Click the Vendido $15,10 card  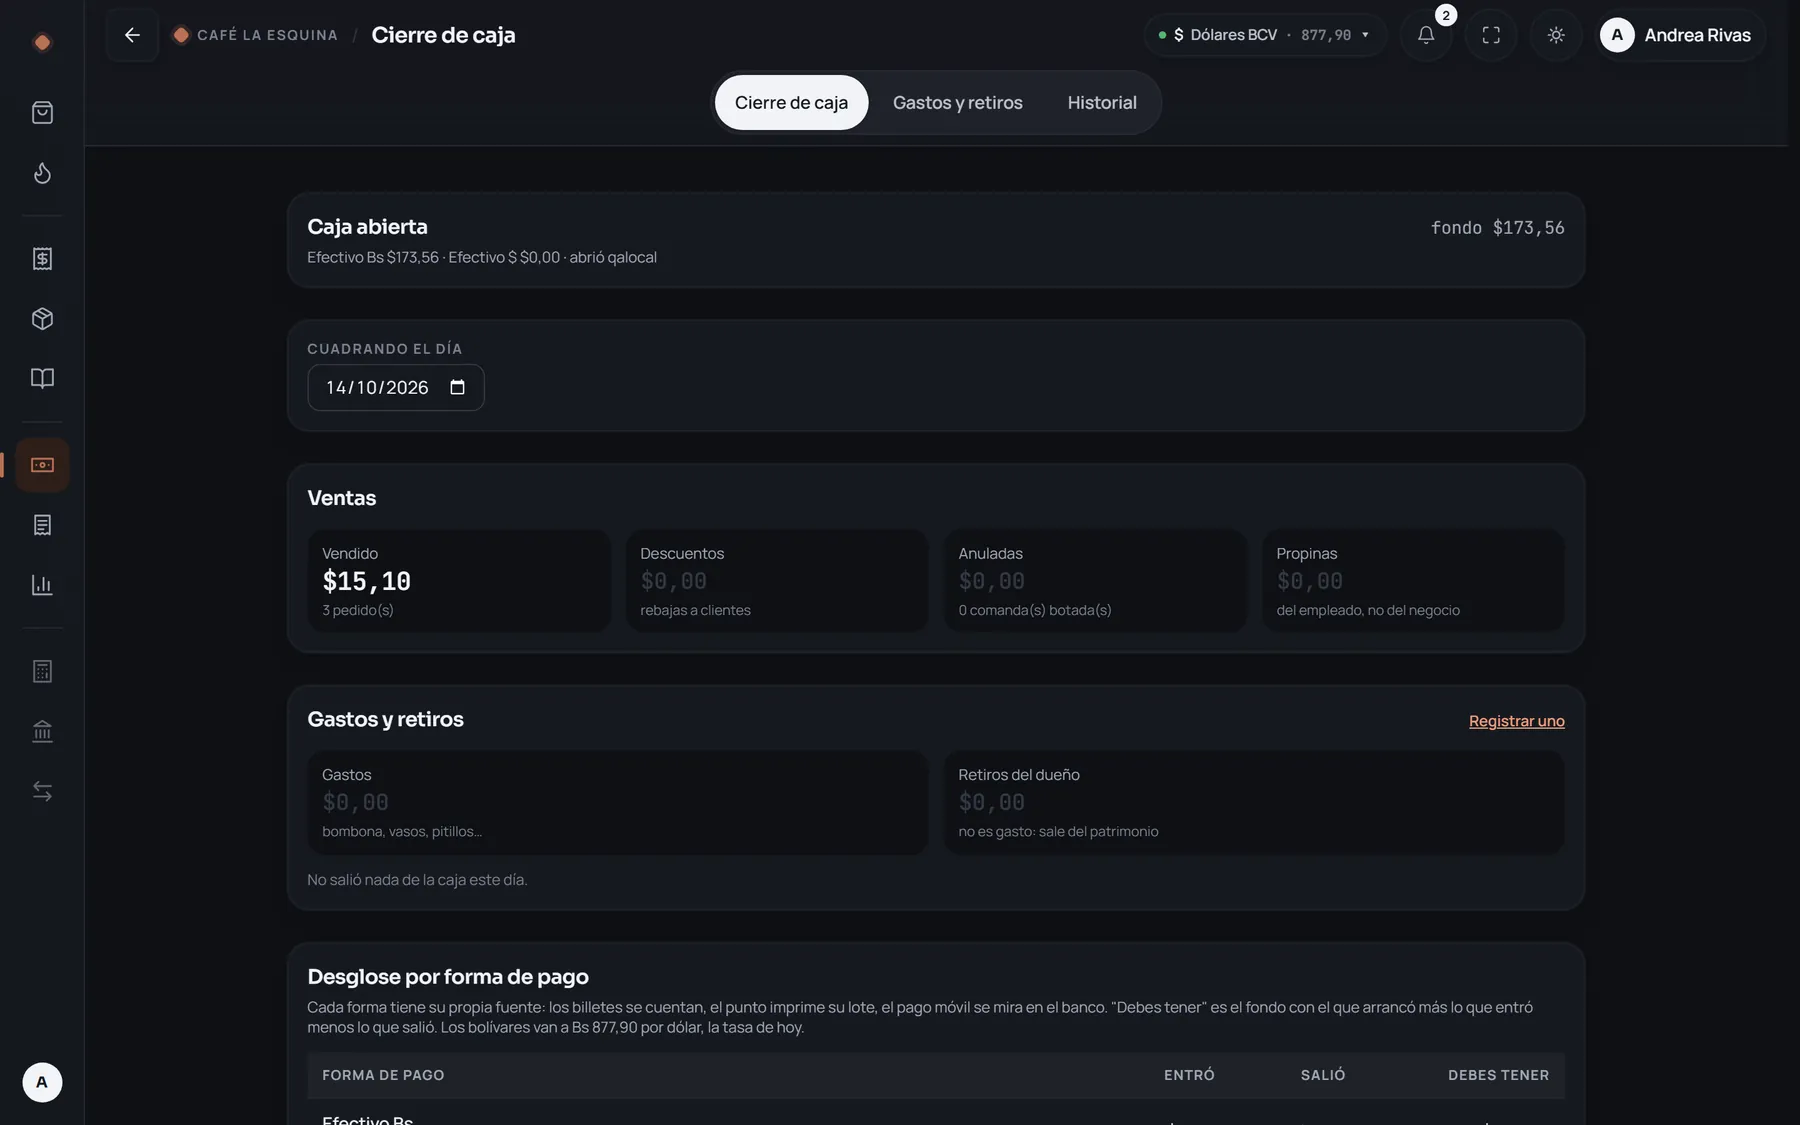[459, 581]
